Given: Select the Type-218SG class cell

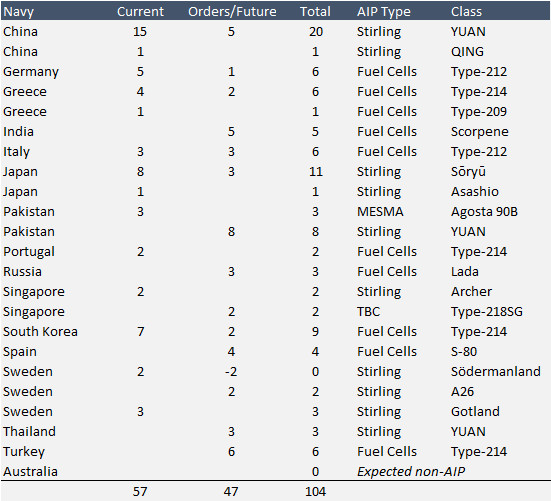Looking at the screenshot, I should 487,312.
